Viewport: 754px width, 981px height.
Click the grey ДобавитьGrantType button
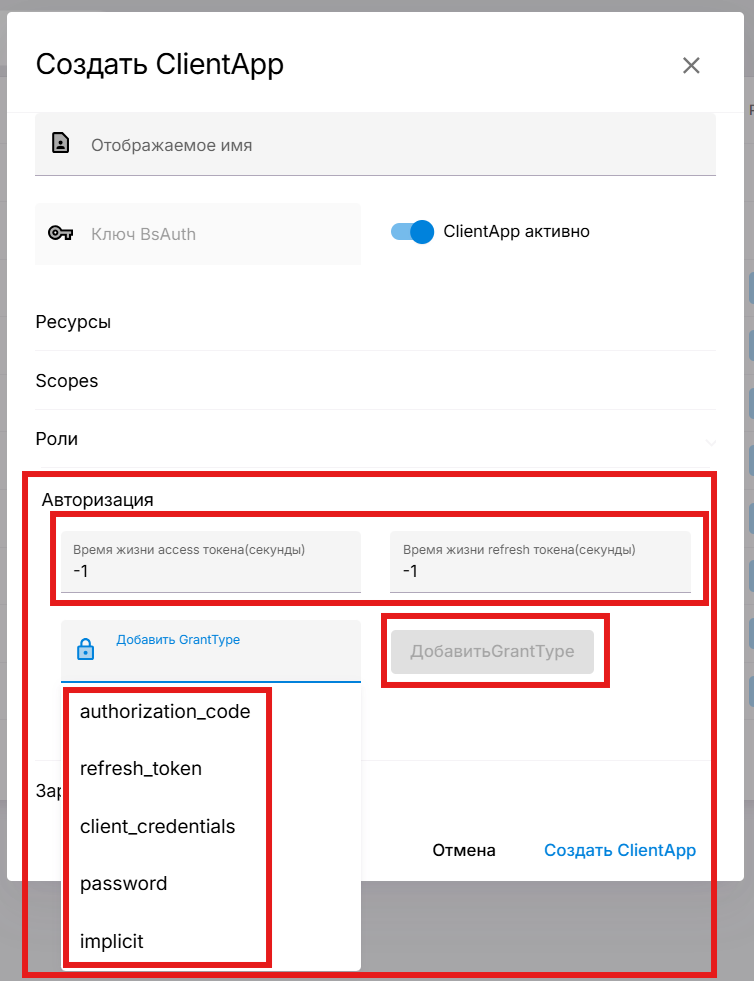pos(492,652)
